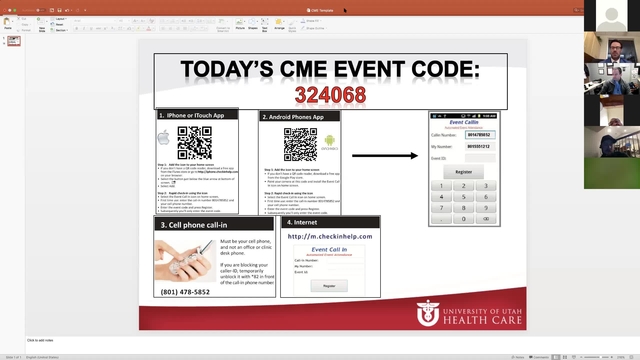Switch to Normal view icon
Screen dimensions: 640x360
pos(556,357)
